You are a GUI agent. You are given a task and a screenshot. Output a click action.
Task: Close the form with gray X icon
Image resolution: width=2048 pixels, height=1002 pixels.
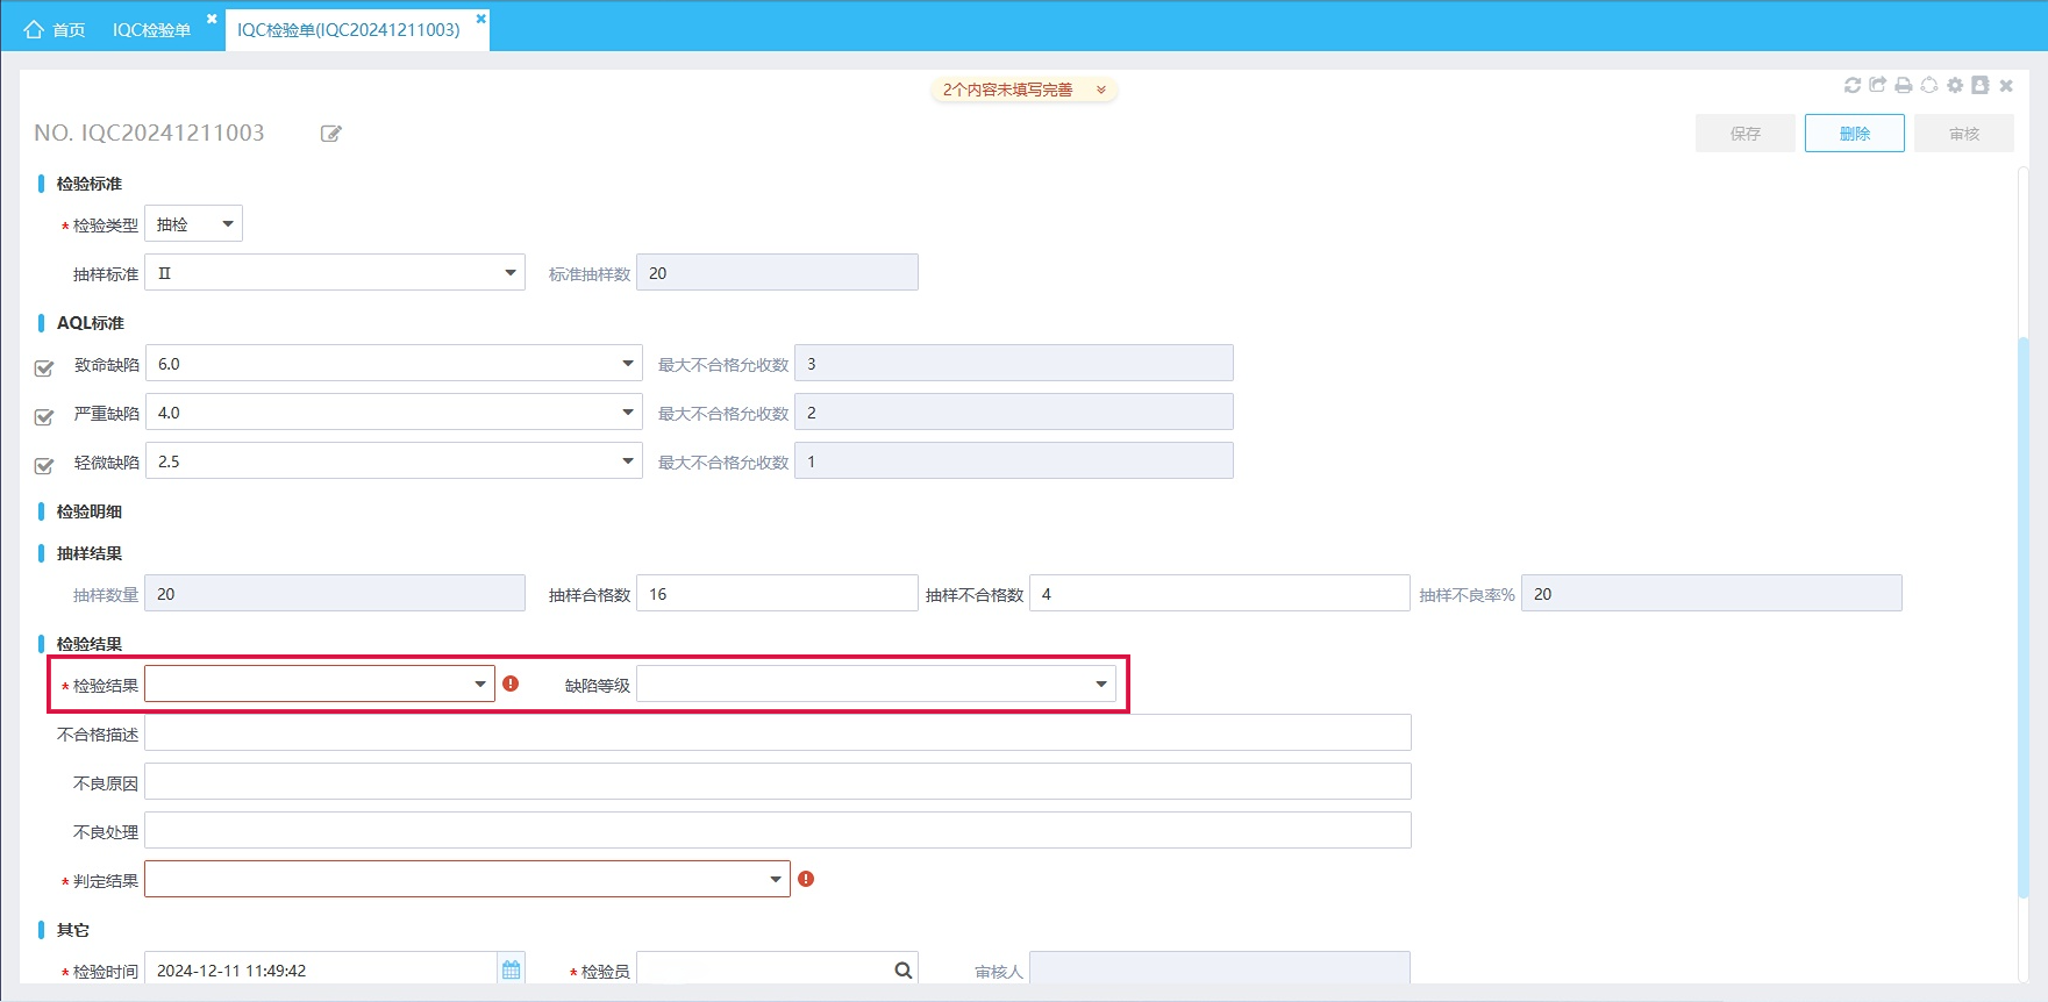(2006, 86)
